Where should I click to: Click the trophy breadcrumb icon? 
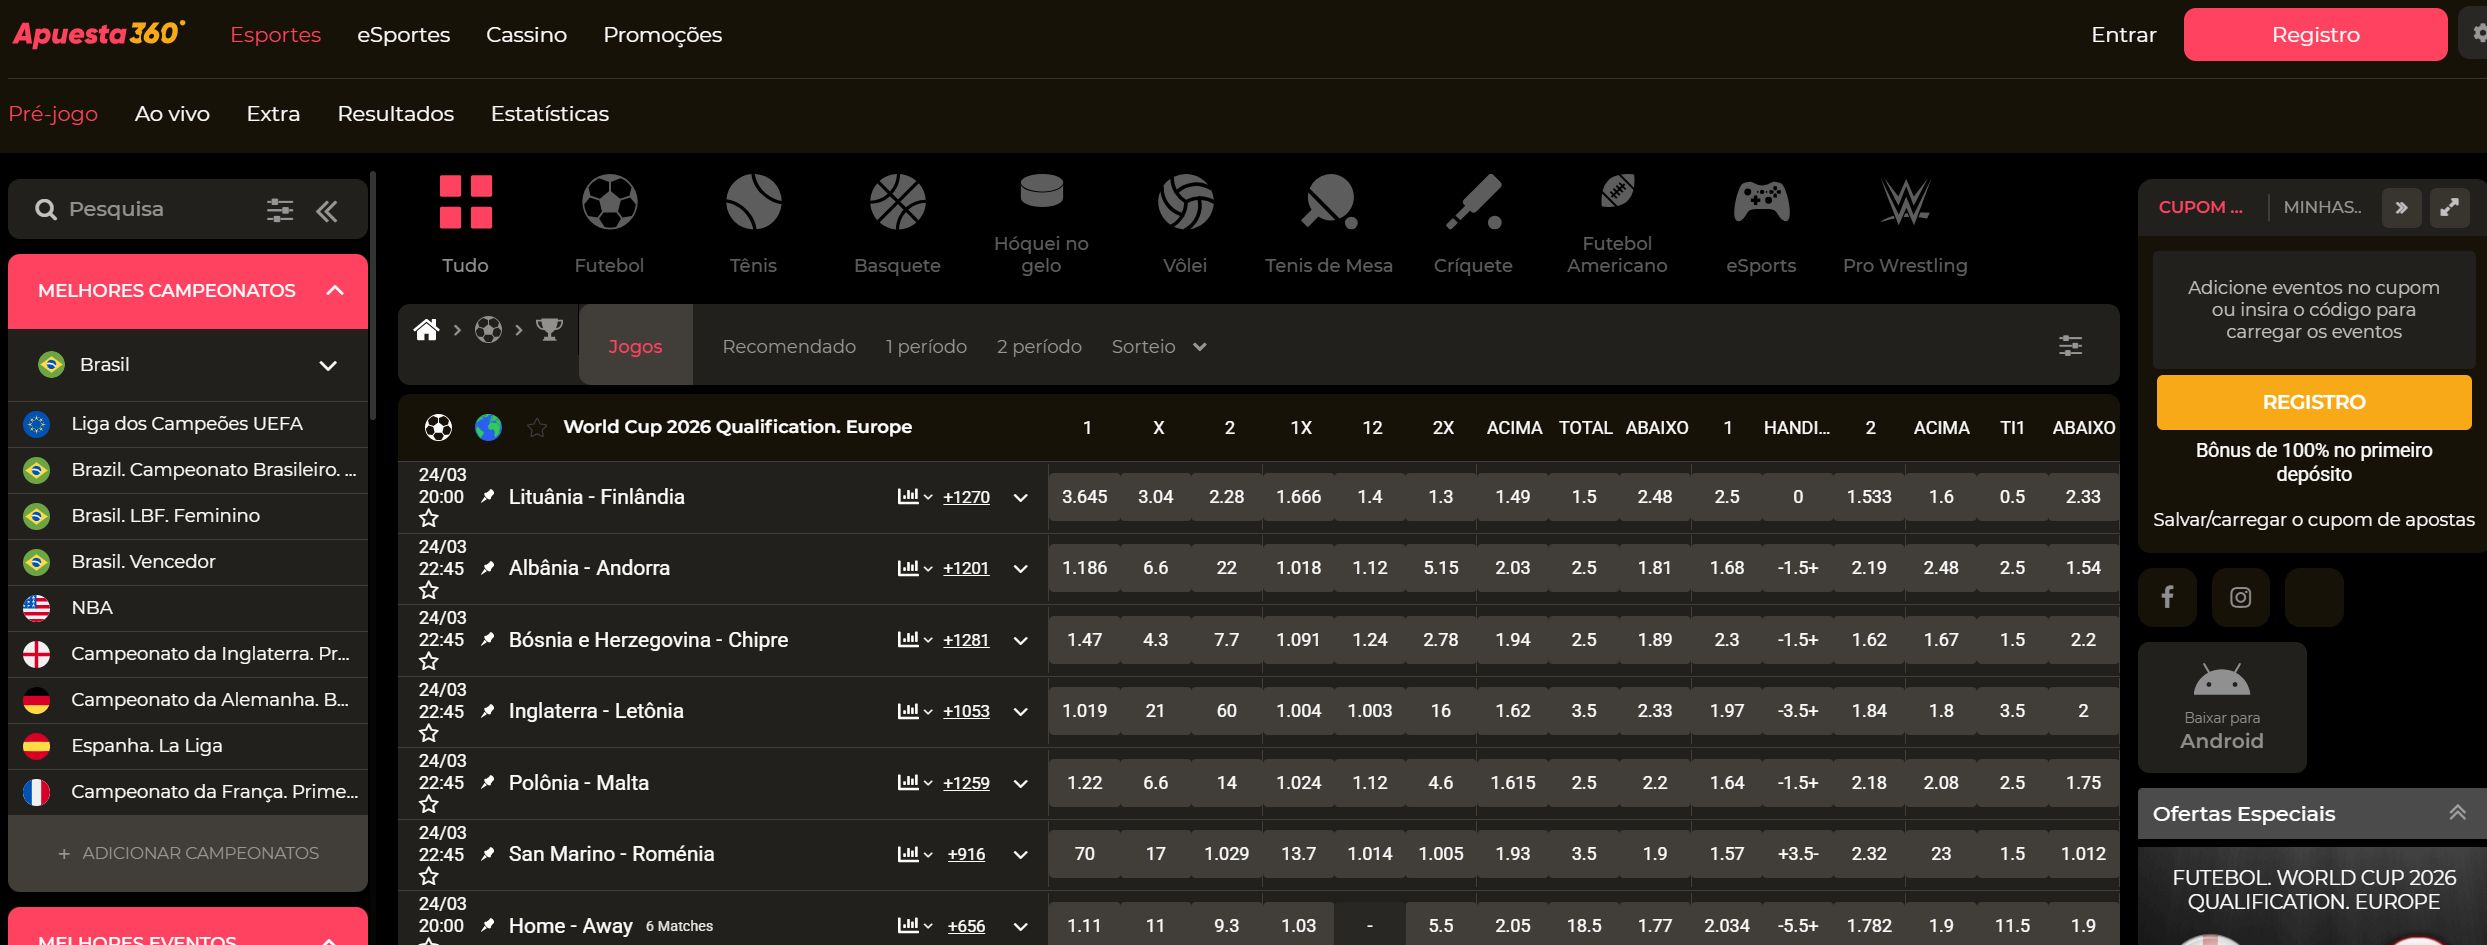(x=549, y=330)
